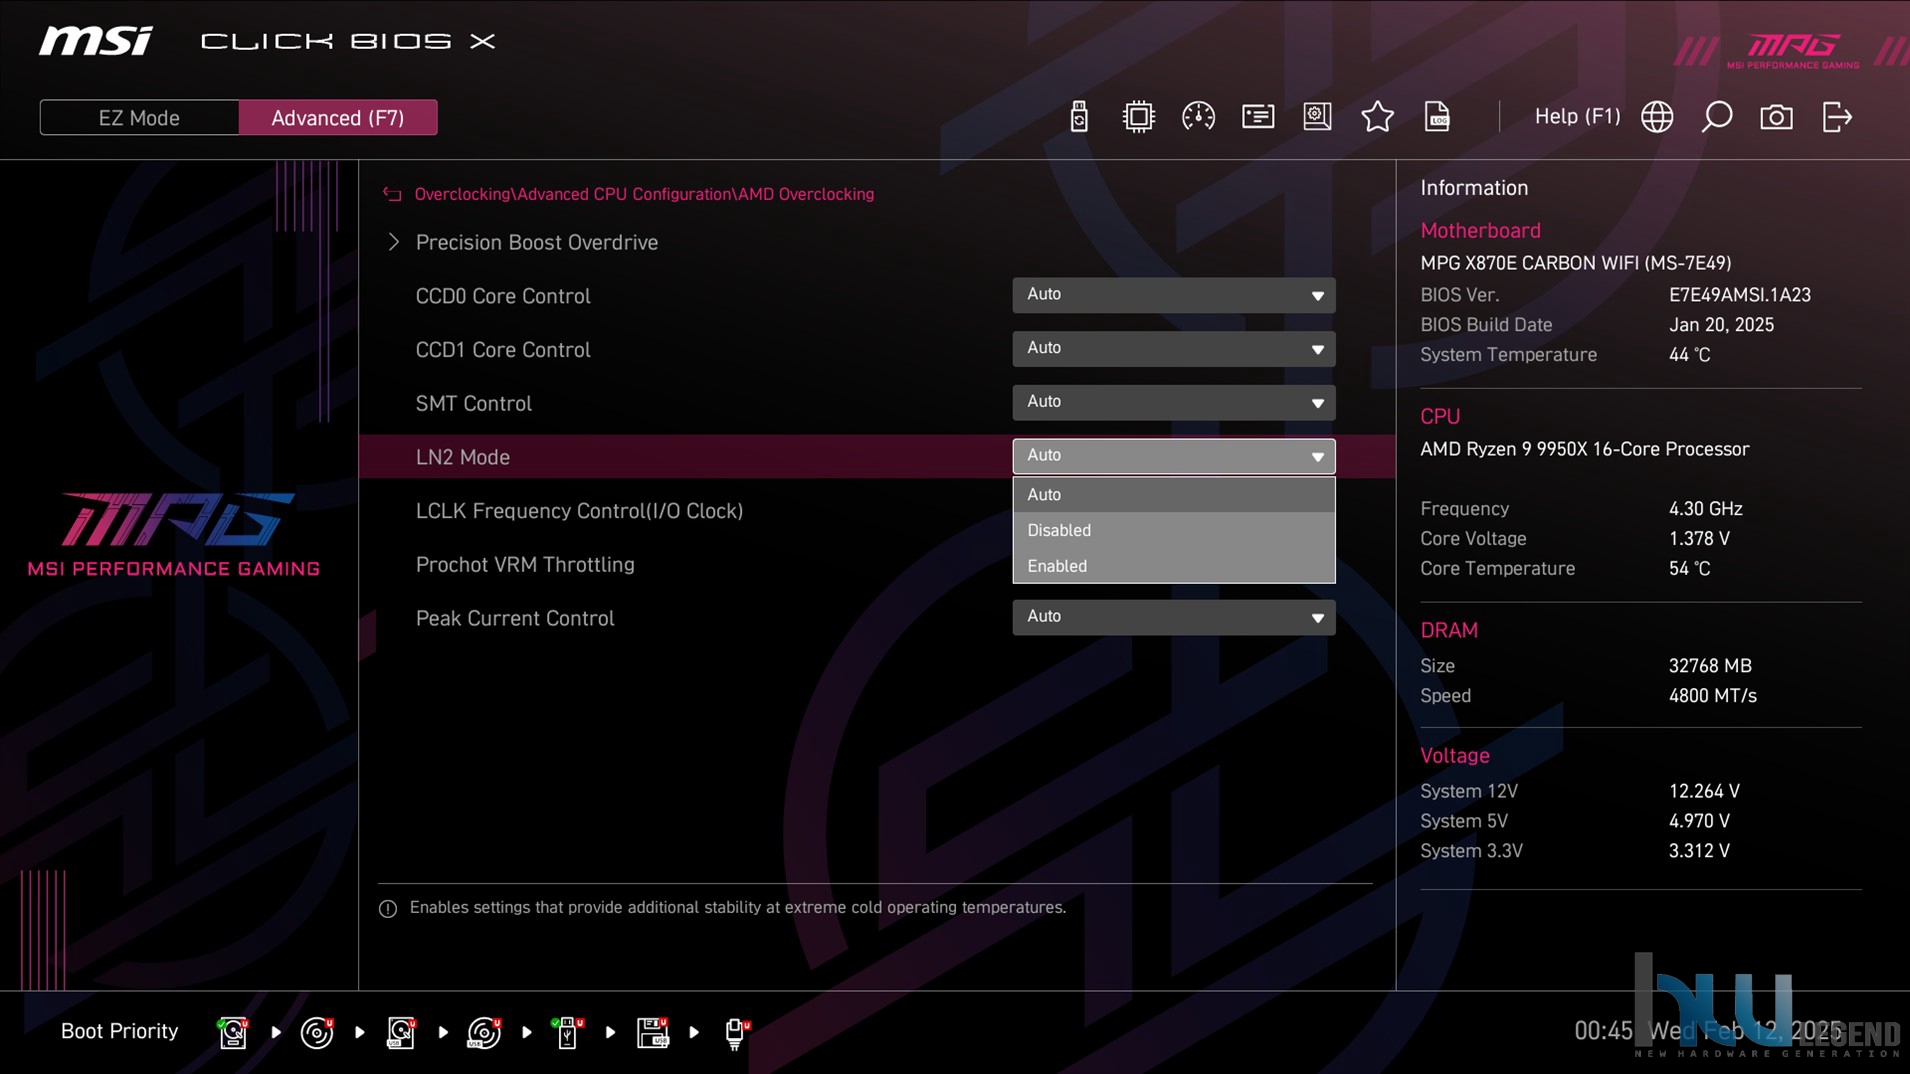Open Favorites star icon
Screen dimensions: 1910x1074
(x=1377, y=117)
